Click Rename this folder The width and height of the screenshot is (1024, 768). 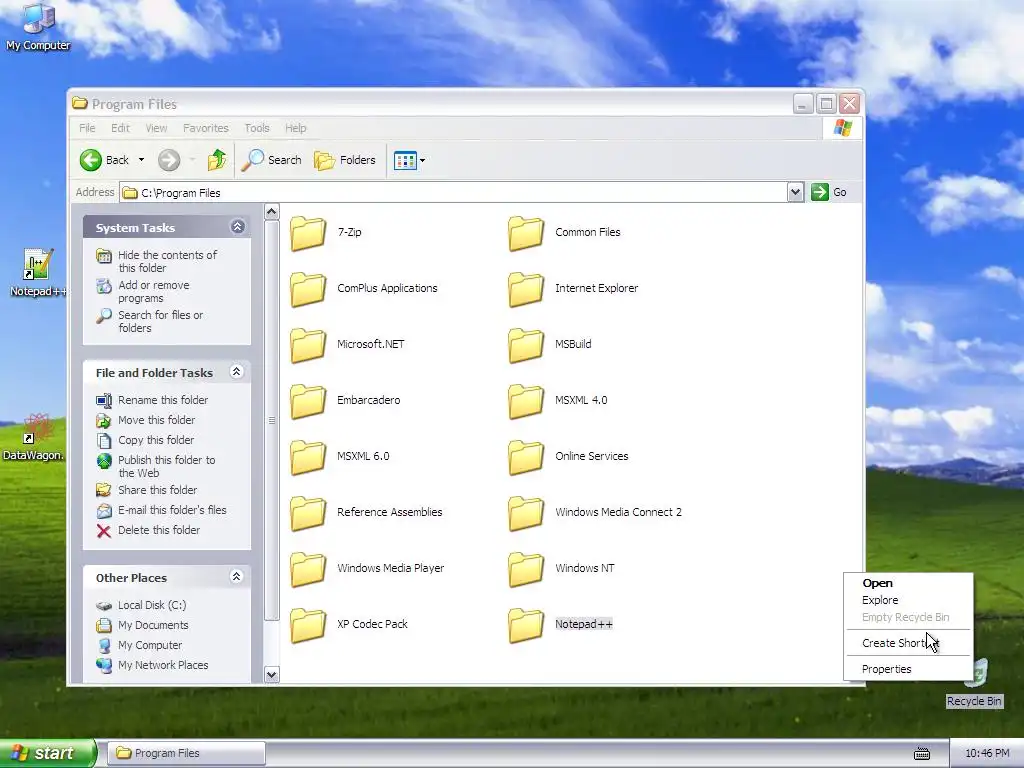tap(163, 400)
